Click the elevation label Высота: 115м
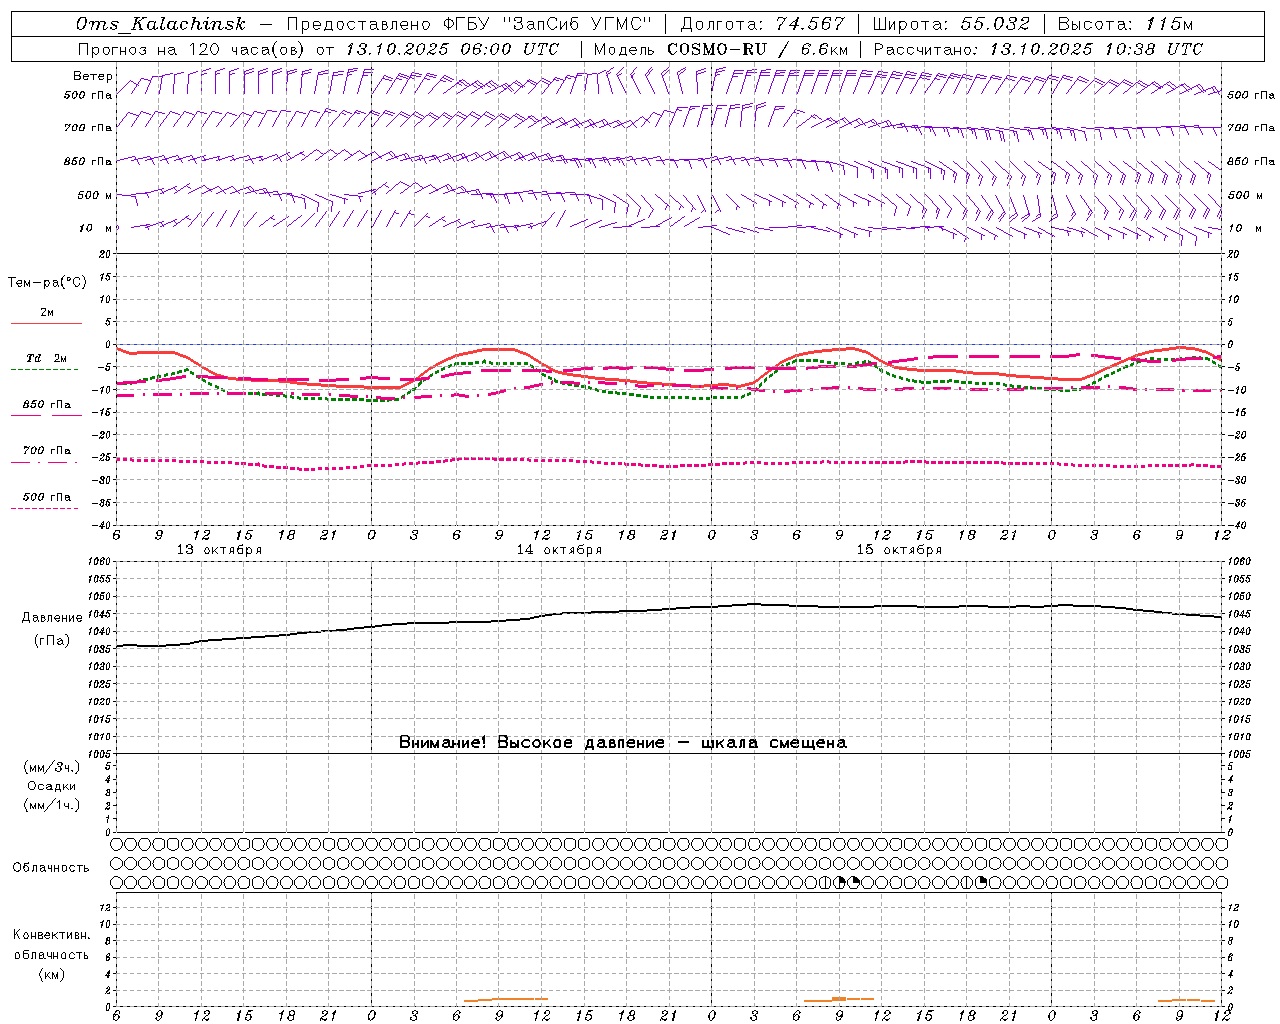Screen dimensions: 1280x1024 coord(1125,24)
